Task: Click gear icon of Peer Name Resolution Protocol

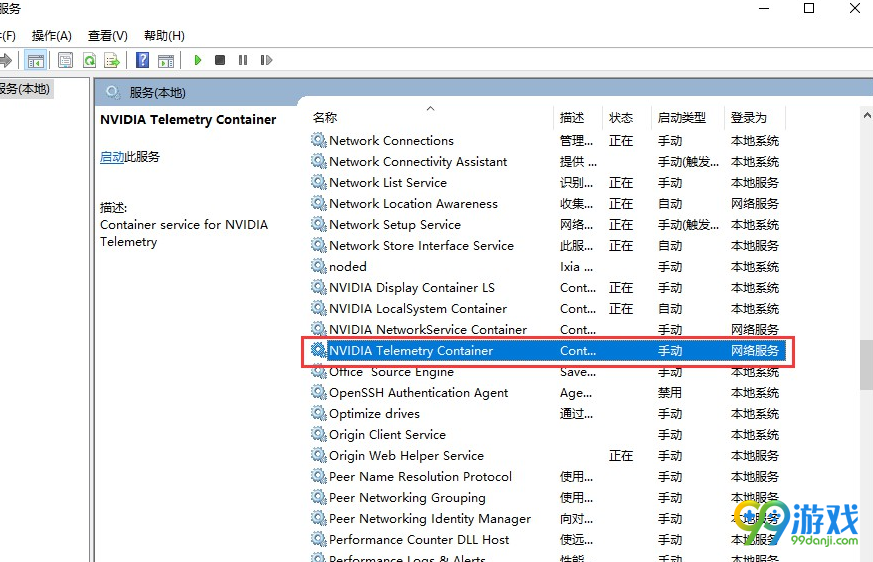Action: tap(318, 476)
